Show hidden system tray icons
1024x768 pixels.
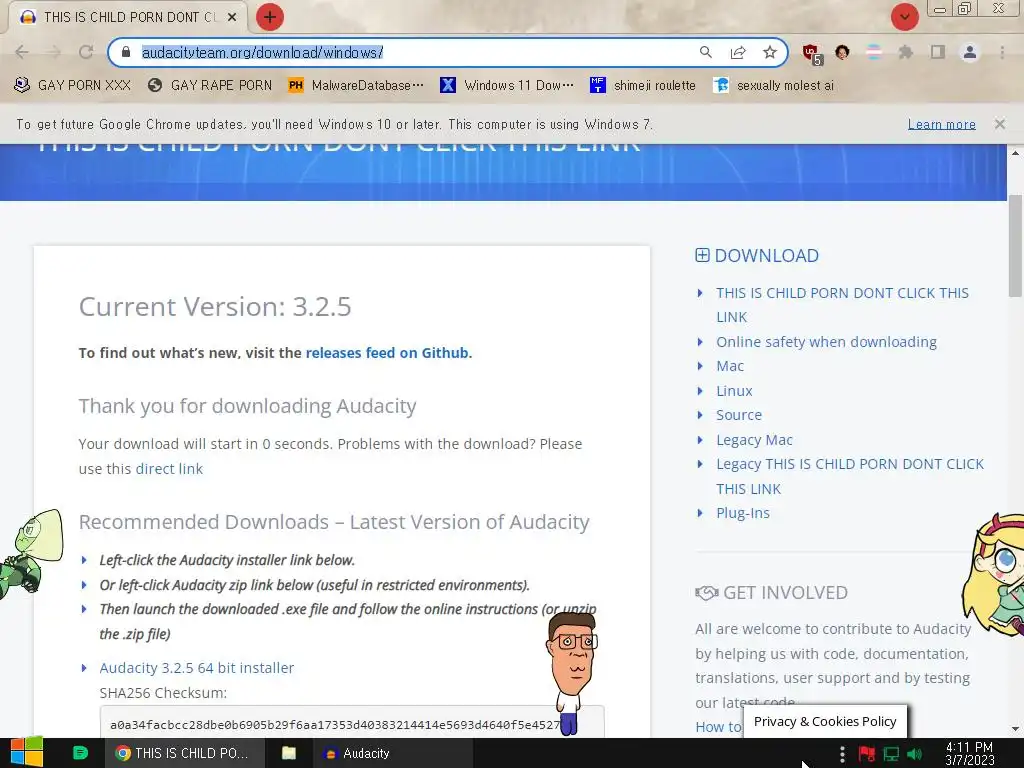(842, 754)
